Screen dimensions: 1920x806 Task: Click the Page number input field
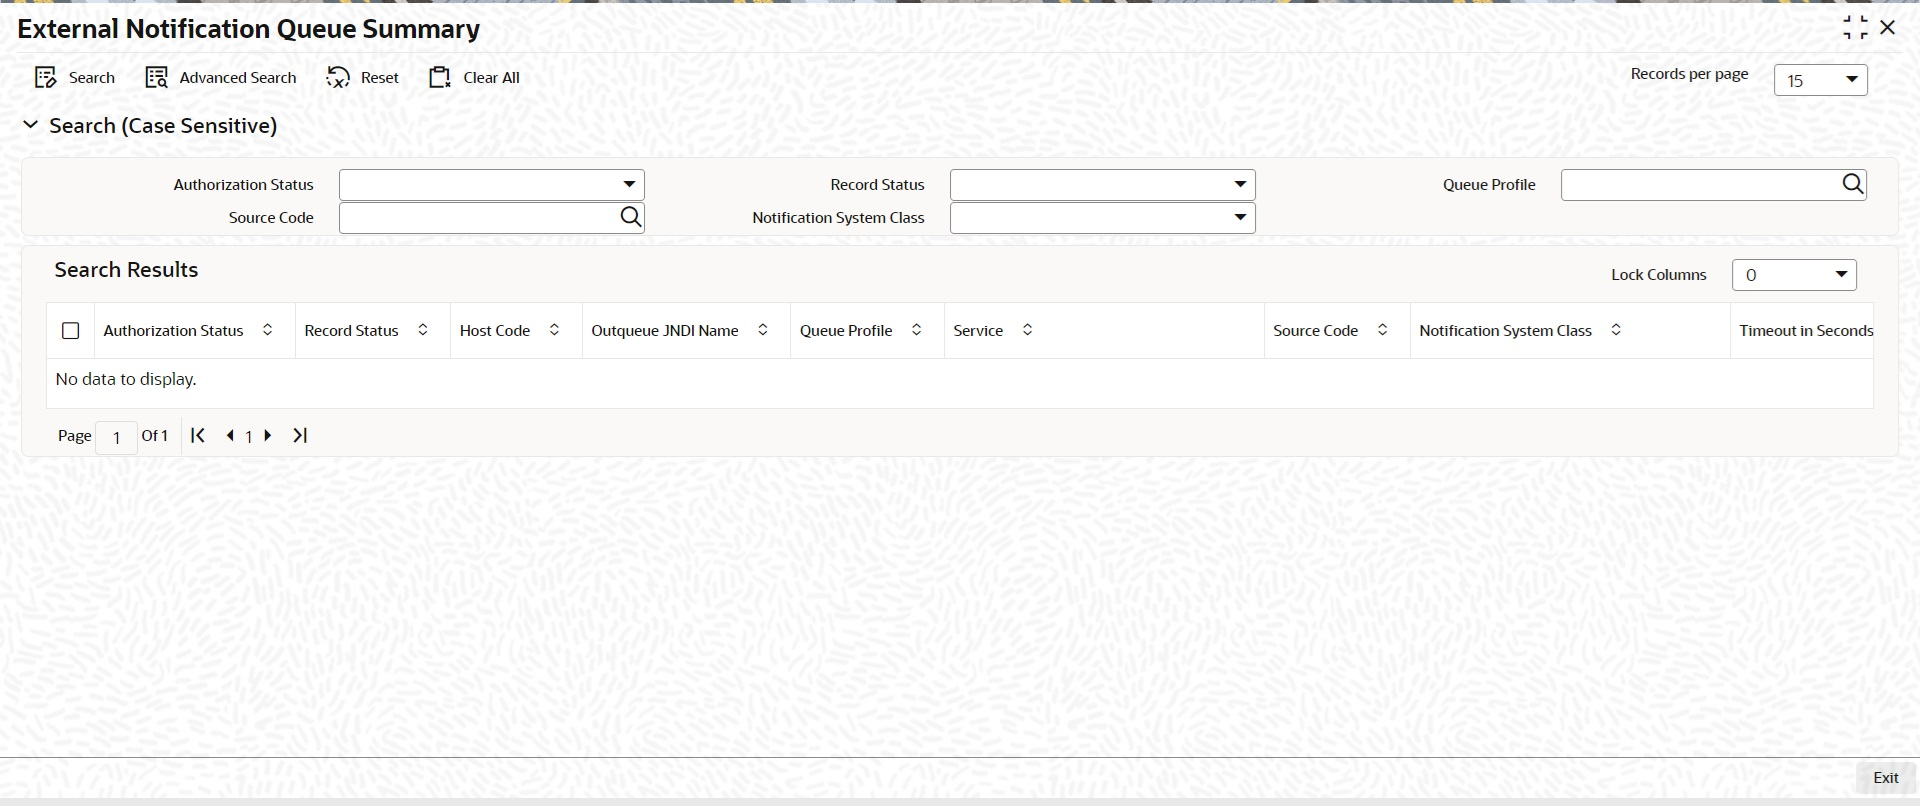pos(116,437)
